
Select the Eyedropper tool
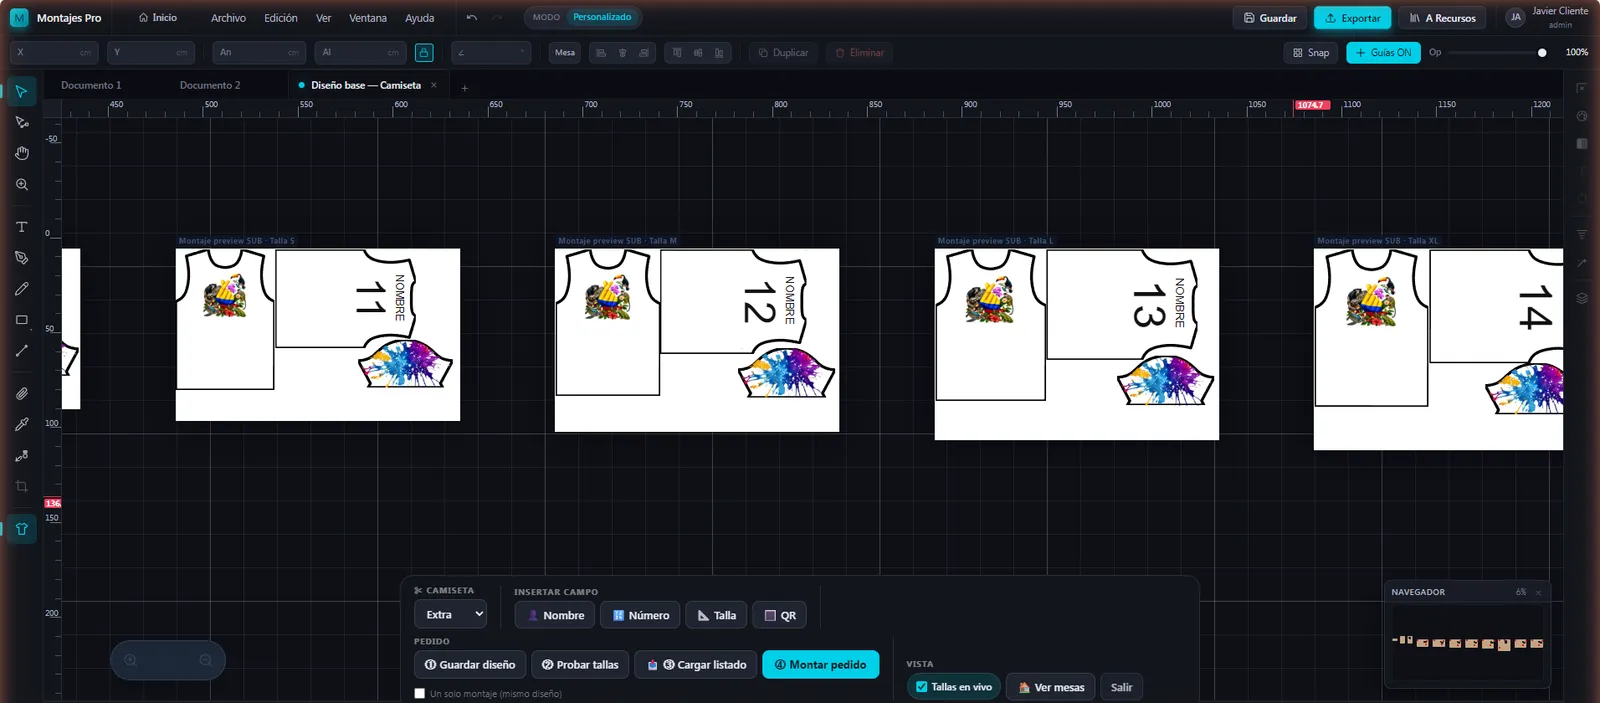21,425
